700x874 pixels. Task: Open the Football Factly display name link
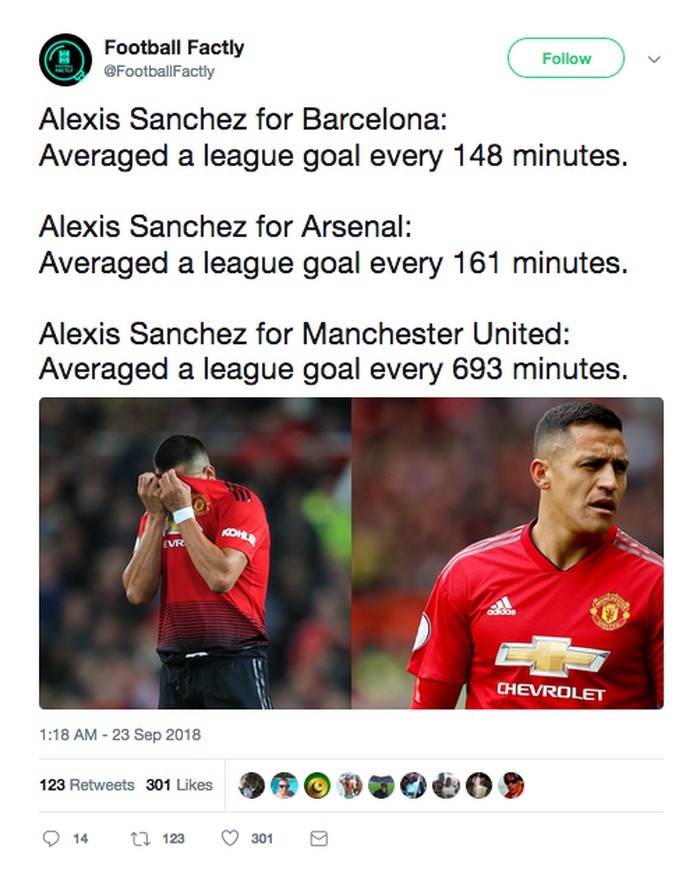click(173, 47)
